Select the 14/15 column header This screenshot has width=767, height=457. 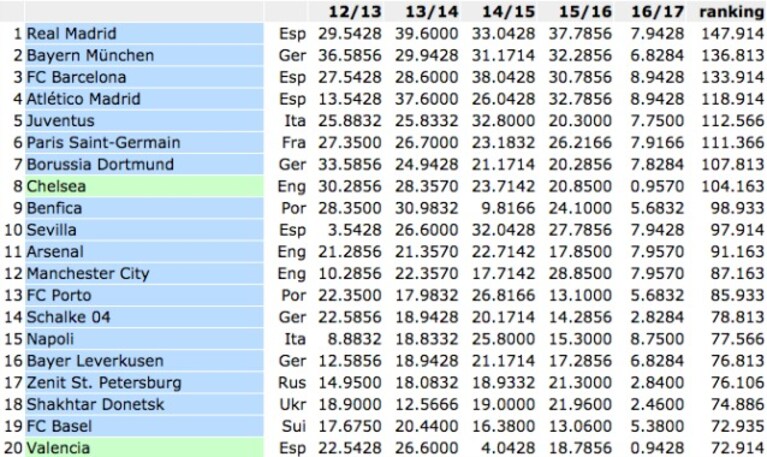click(508, 12)
